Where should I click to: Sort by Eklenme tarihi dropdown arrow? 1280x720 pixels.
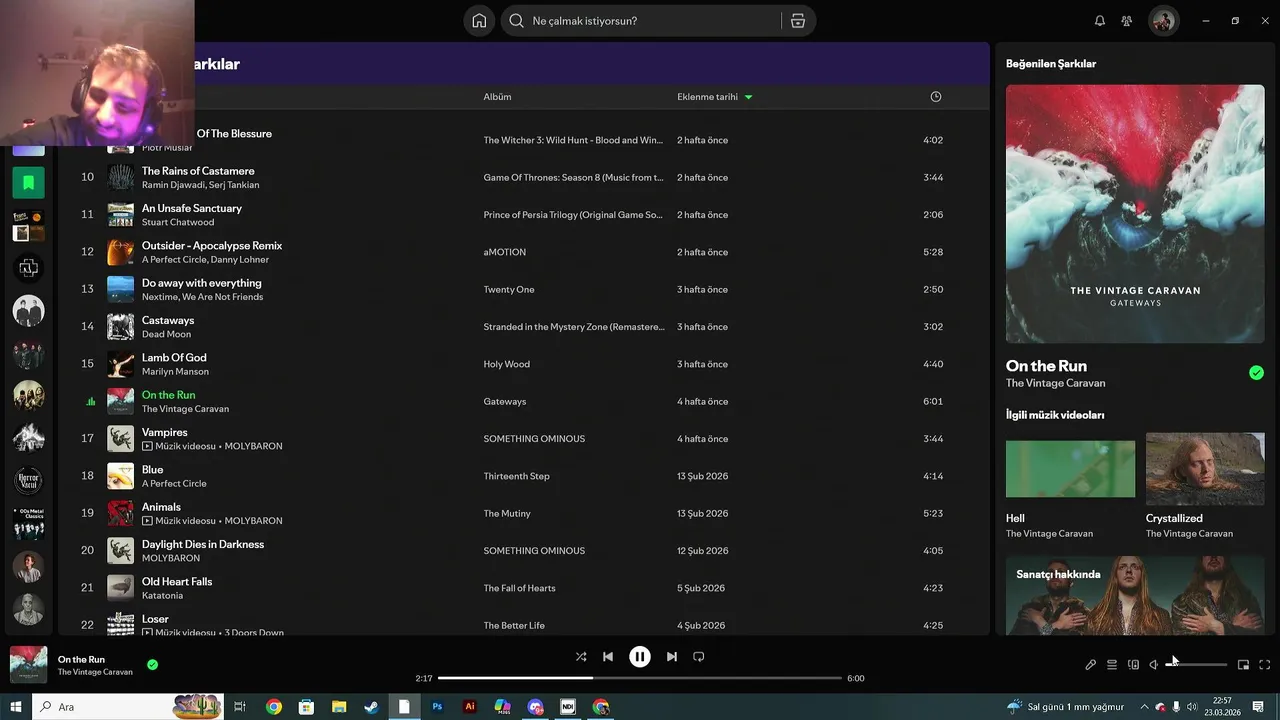point(748,97)
